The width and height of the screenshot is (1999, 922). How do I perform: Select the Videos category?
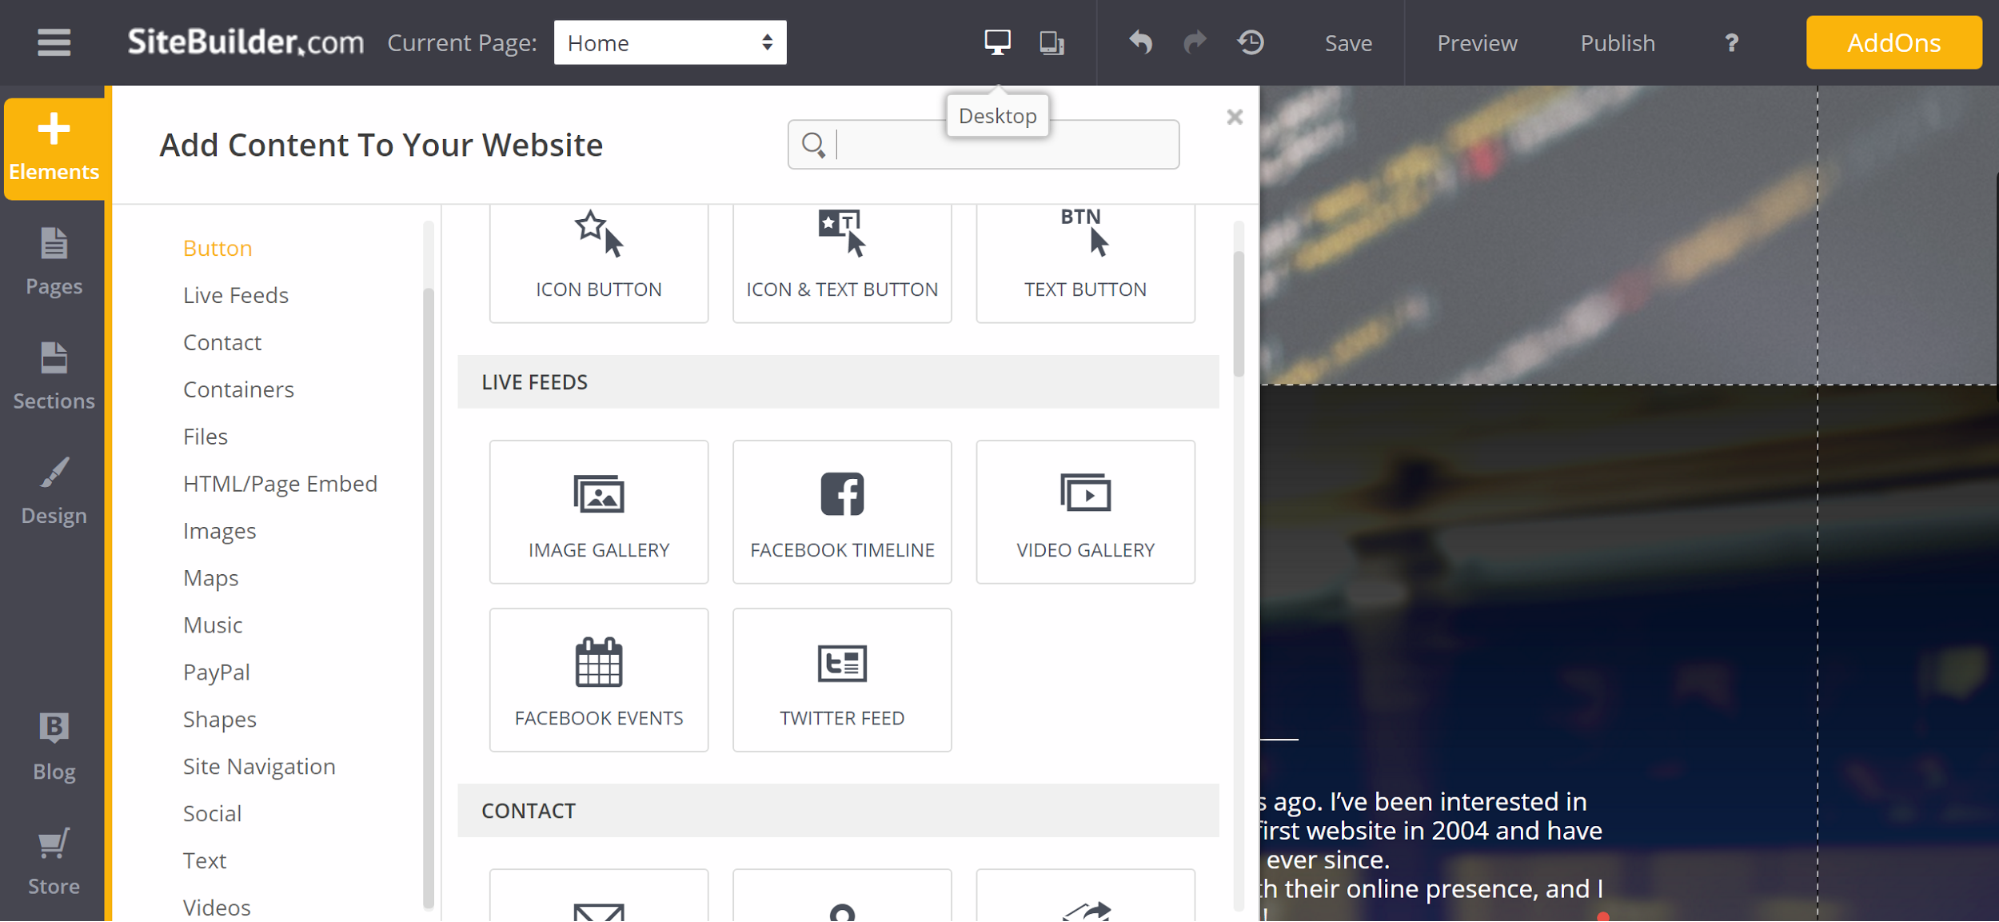[216, 907]
